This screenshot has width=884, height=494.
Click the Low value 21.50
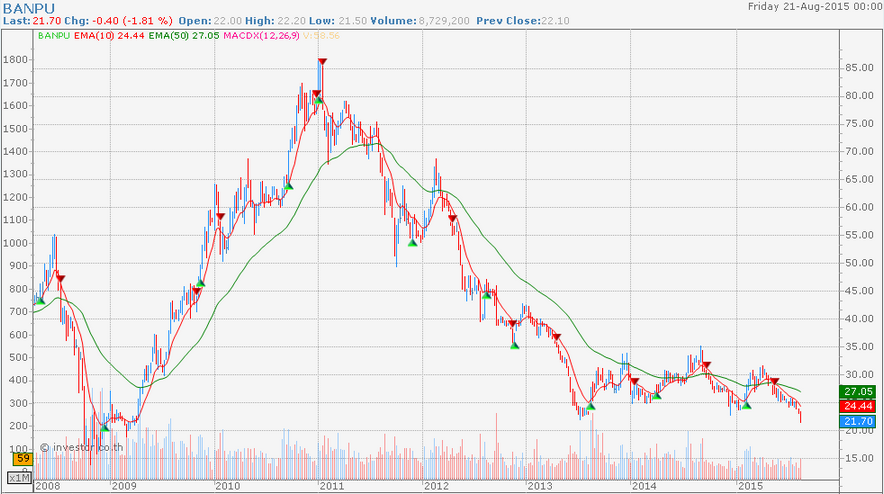pyautogui.click(x=352, y=21)
